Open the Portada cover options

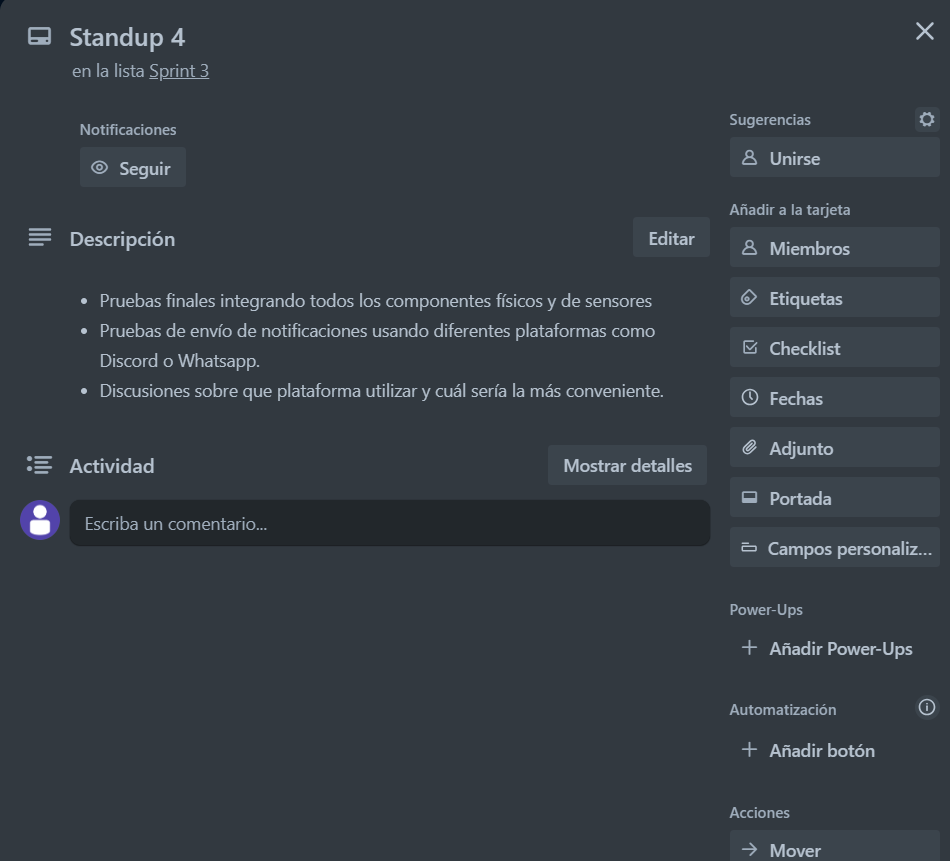[x=834, y=498]
